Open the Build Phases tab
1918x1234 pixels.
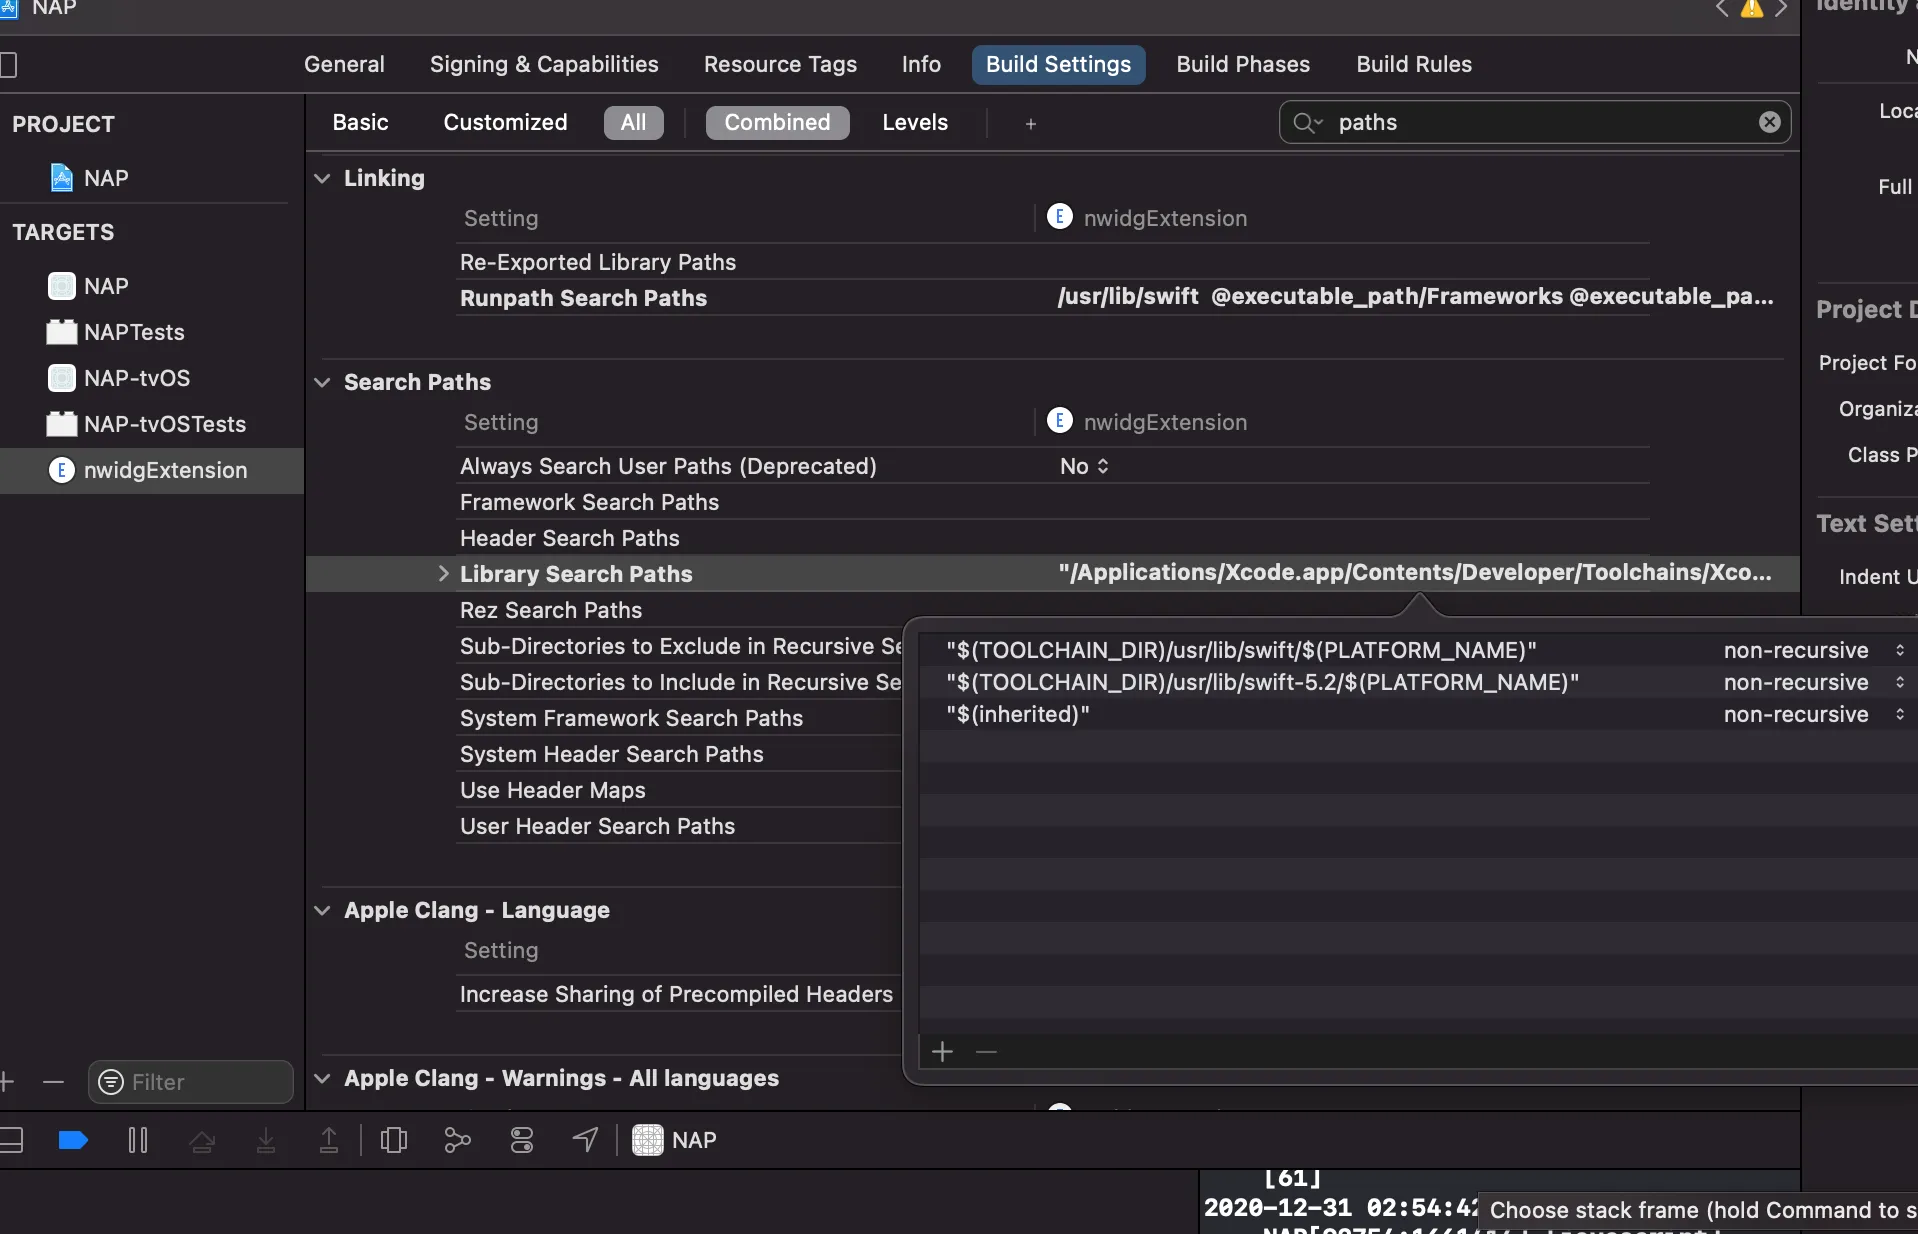pyautogui.click(x=1243, y=64)
